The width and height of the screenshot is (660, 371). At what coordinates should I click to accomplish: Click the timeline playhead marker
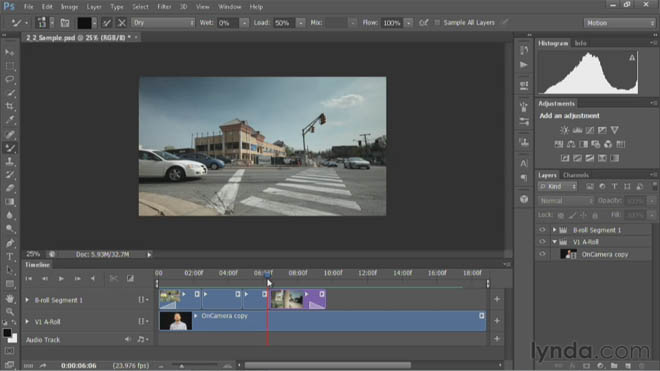(x=267, y=275)
